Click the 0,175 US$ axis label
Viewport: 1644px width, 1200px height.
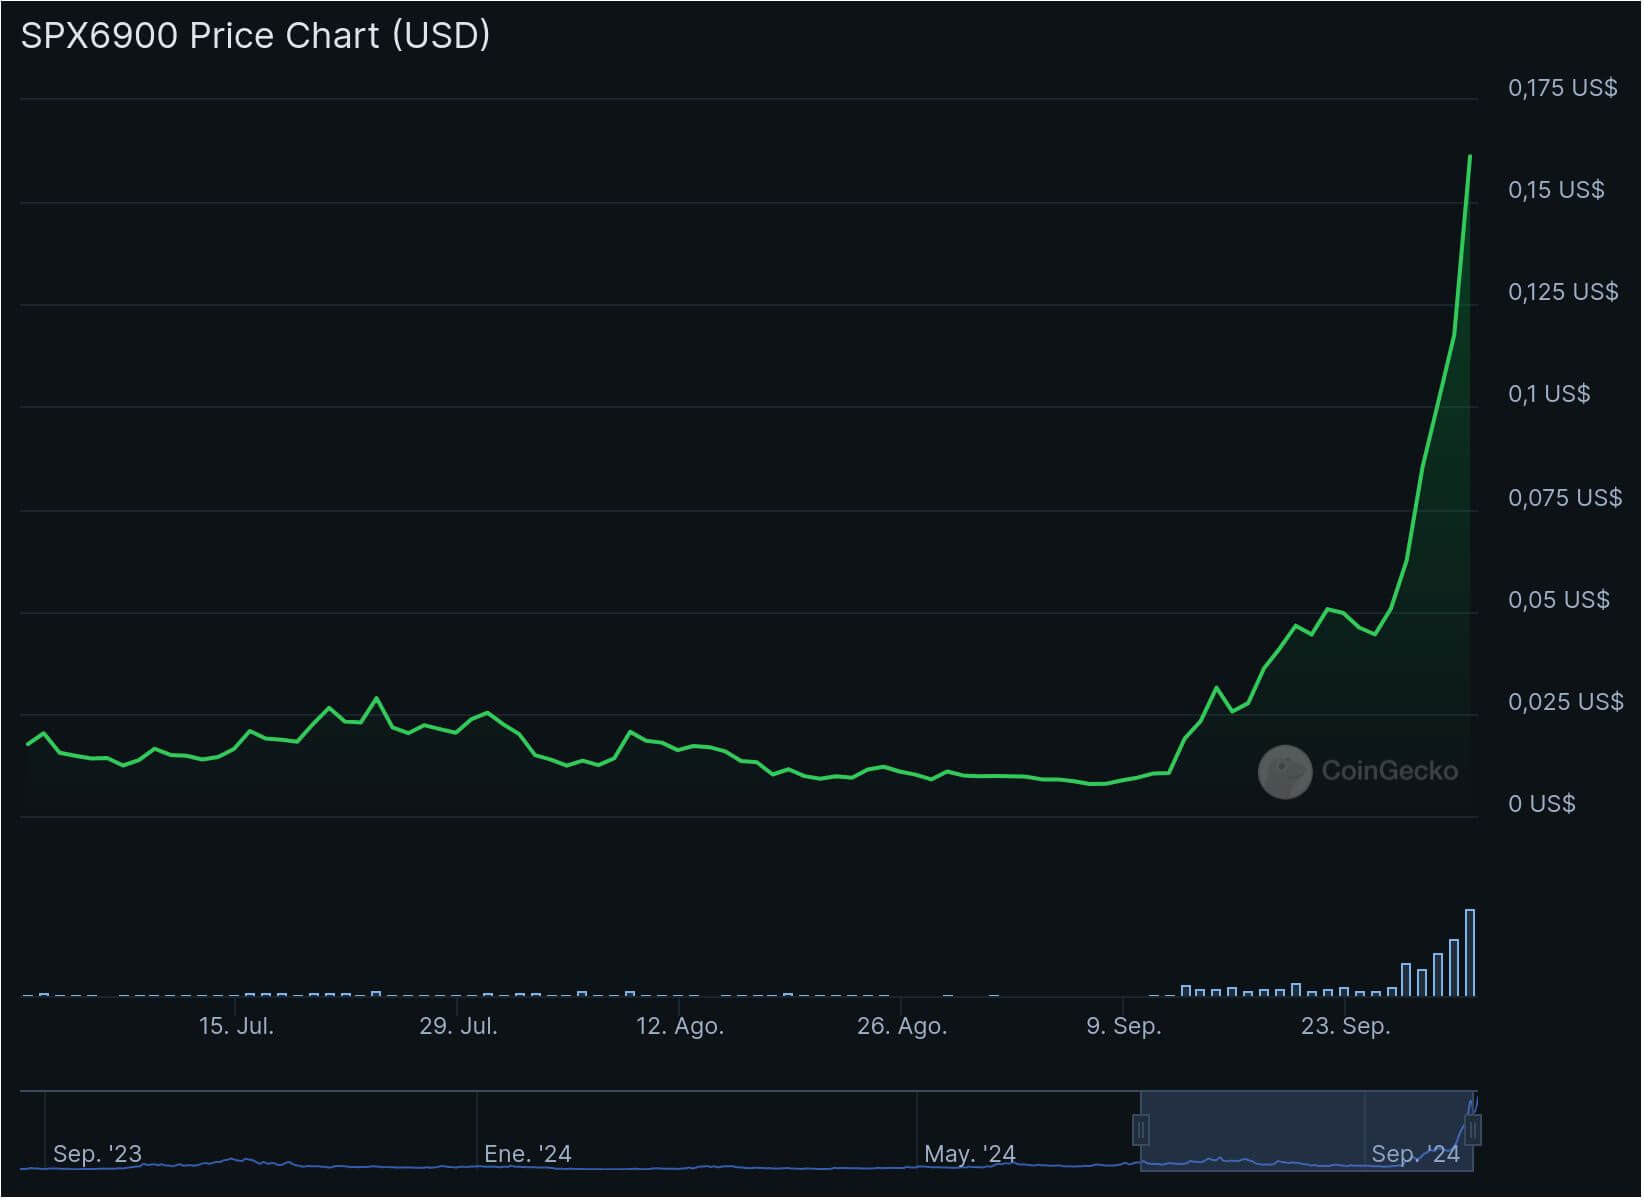(1563, 88)
